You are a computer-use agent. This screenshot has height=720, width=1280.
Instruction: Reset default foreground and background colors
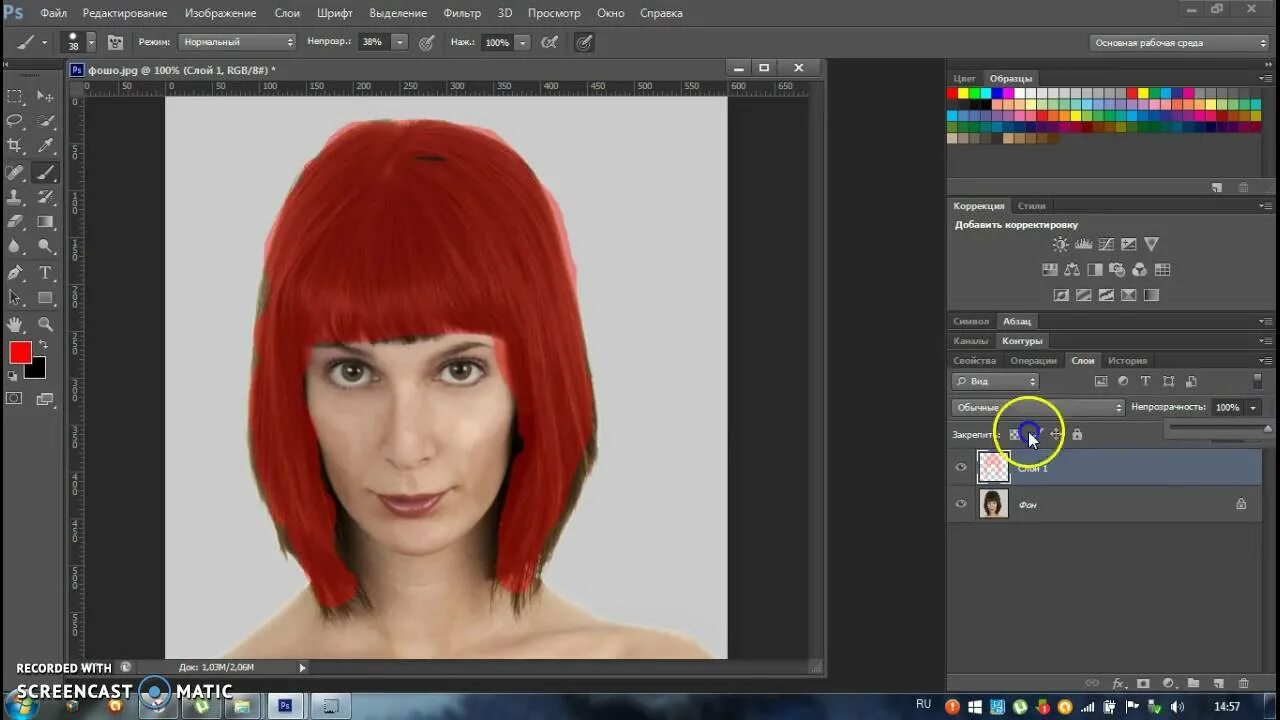click(12, 376)
